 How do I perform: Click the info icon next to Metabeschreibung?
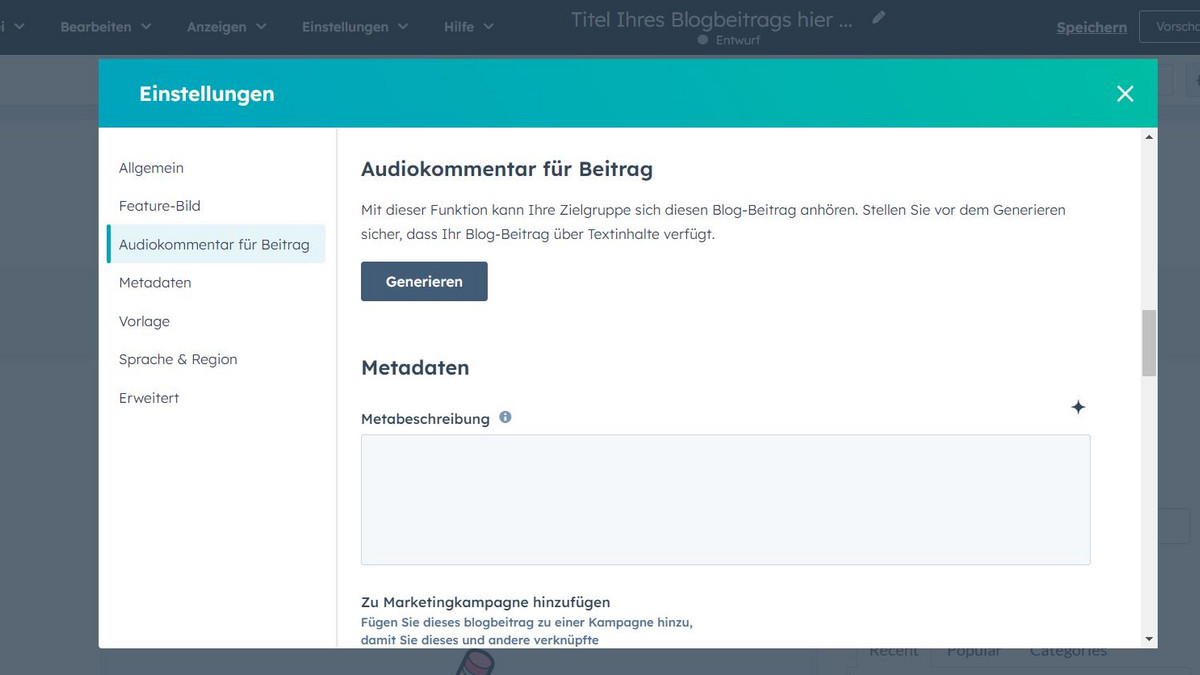click(x=505, y=417)
